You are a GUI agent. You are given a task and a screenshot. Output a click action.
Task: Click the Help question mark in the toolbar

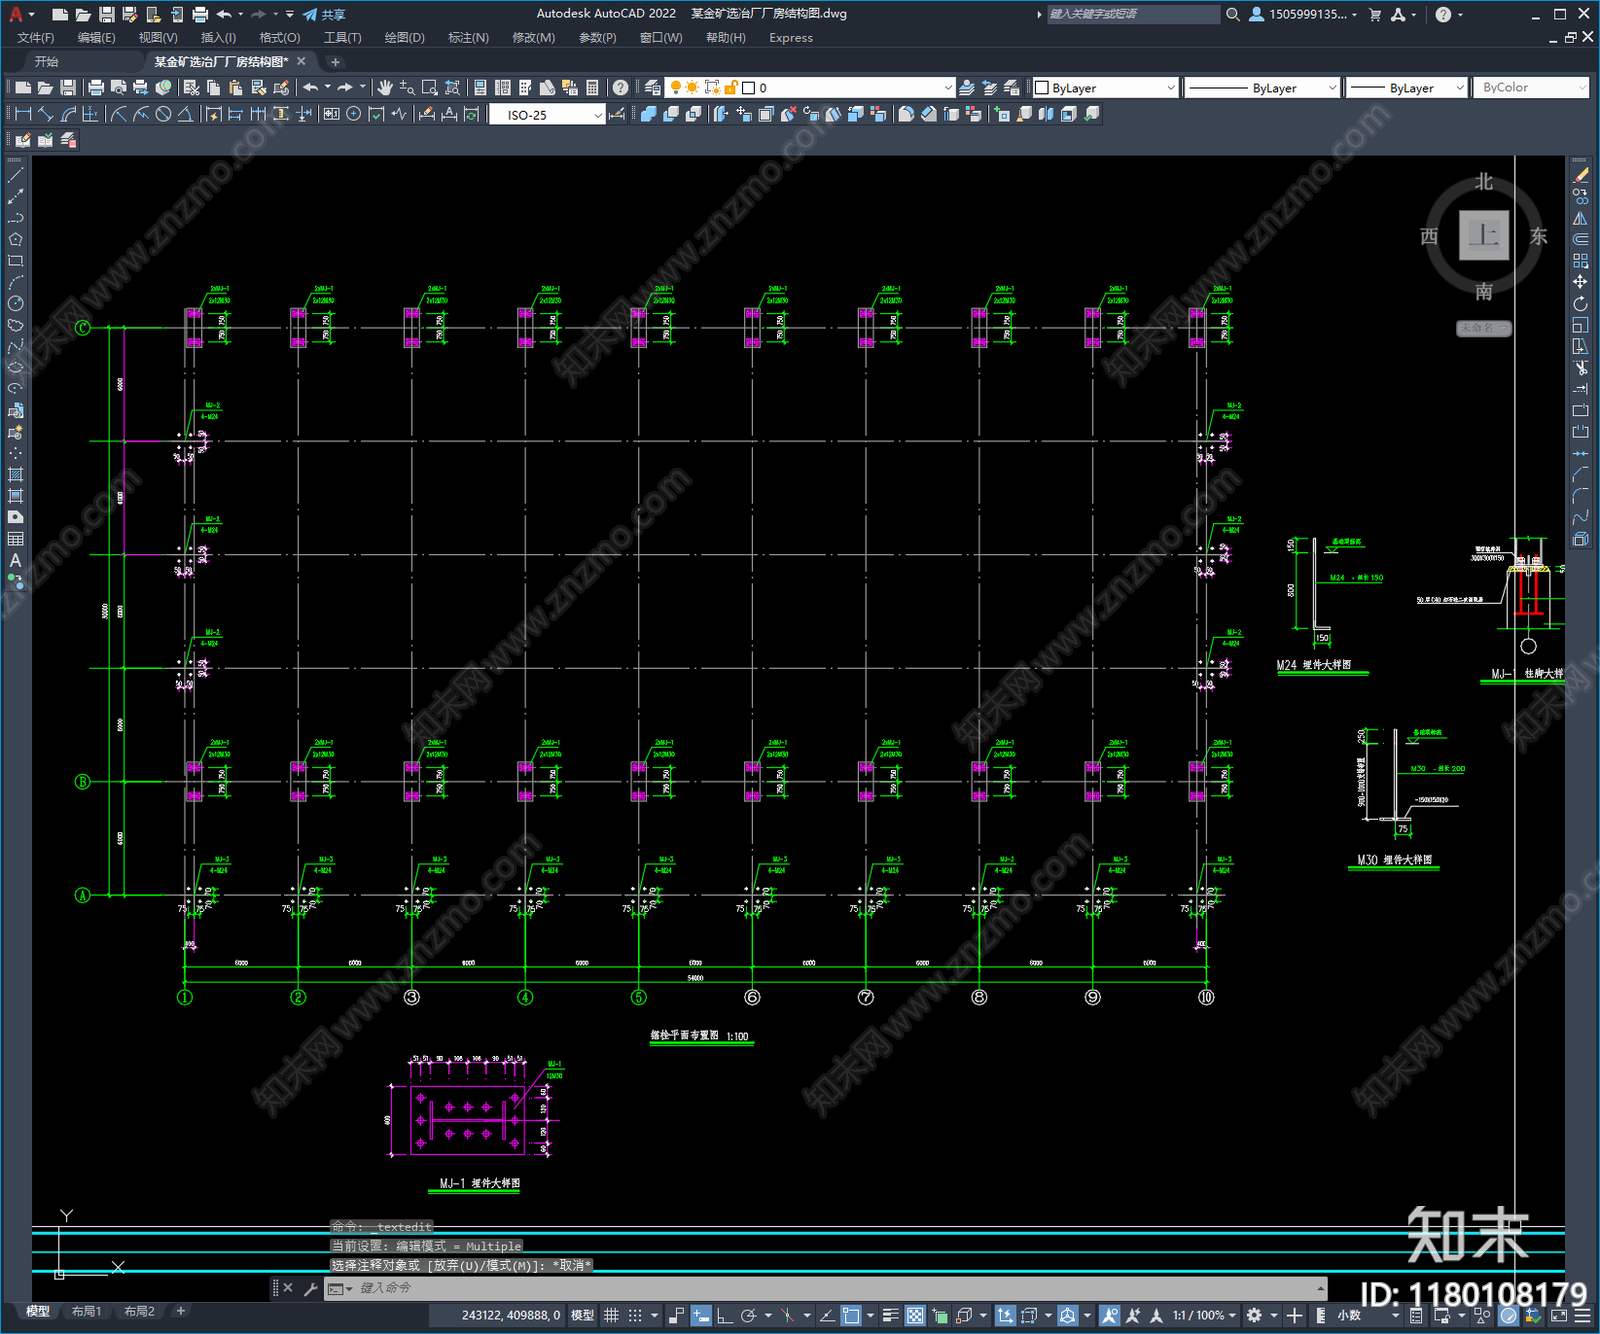point(621,88)
